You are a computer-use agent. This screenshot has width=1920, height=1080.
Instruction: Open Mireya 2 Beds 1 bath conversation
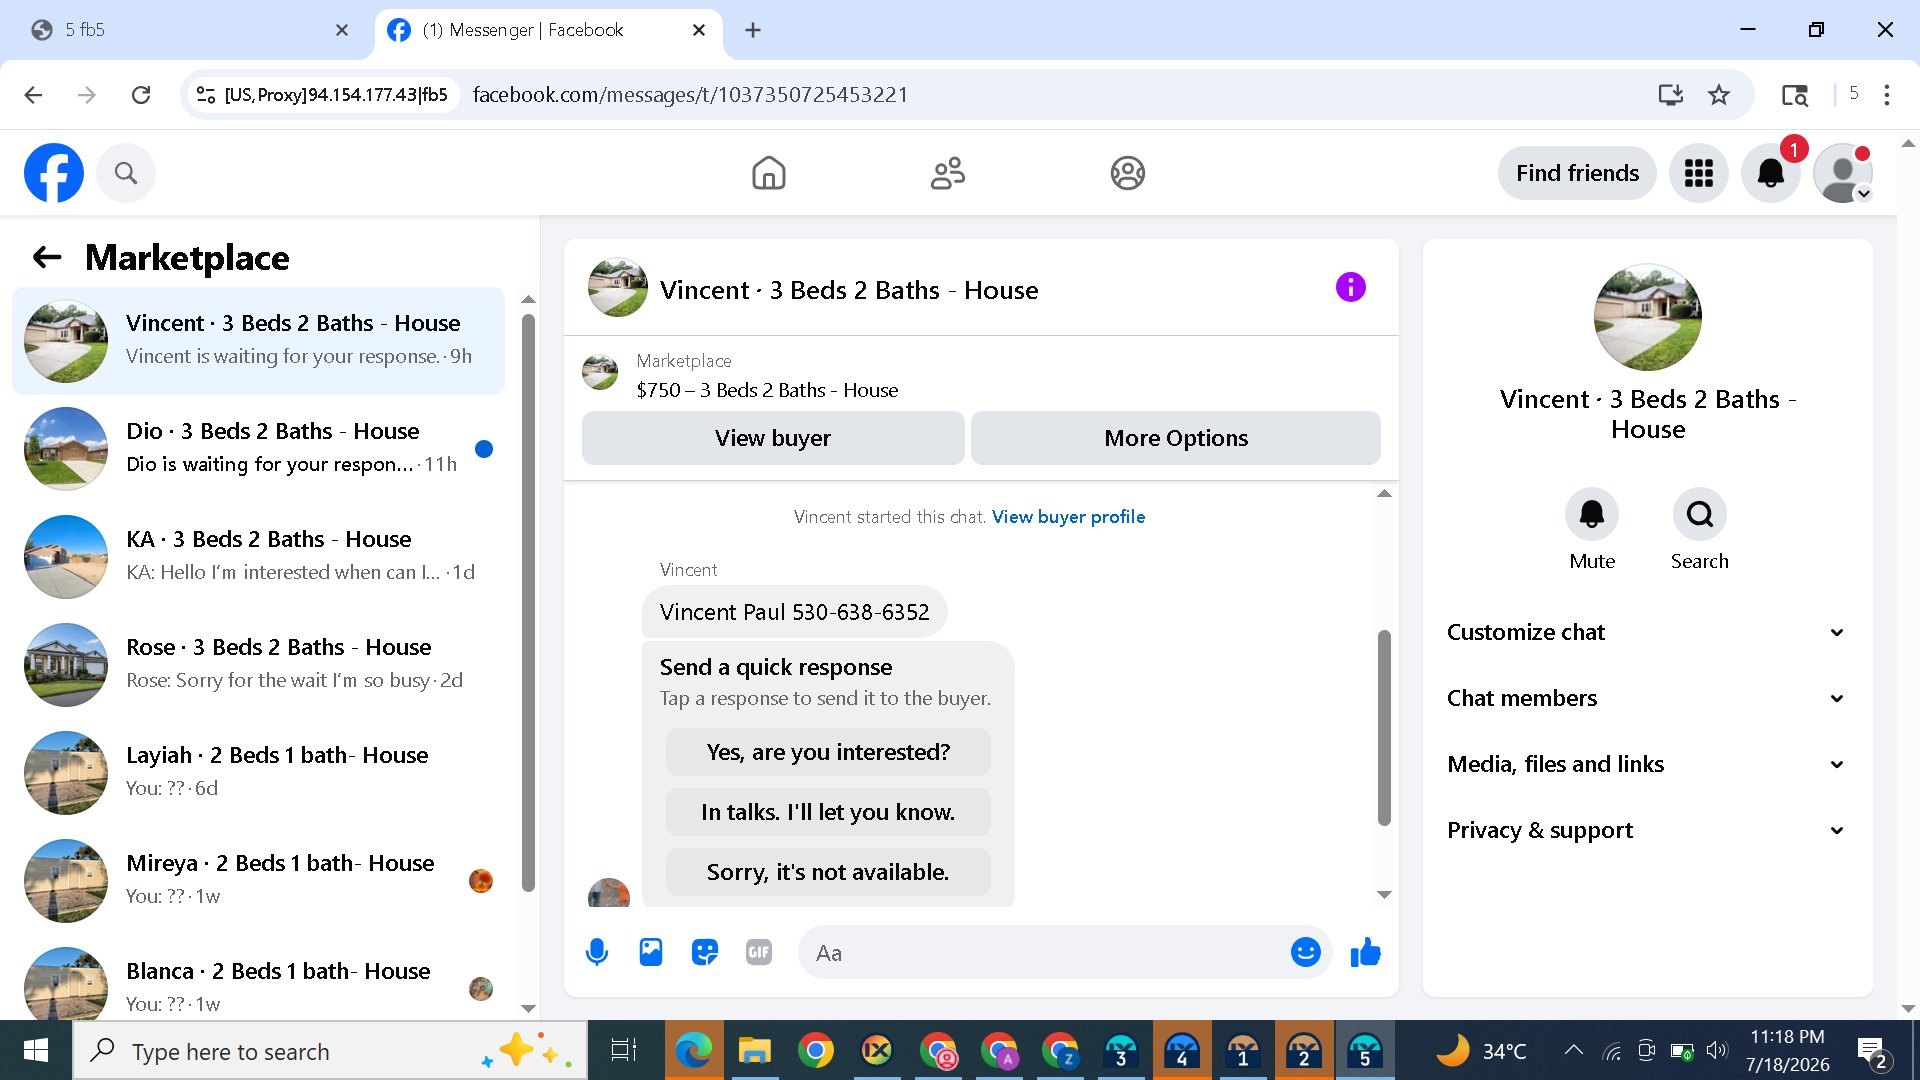[x=258, y=881]
